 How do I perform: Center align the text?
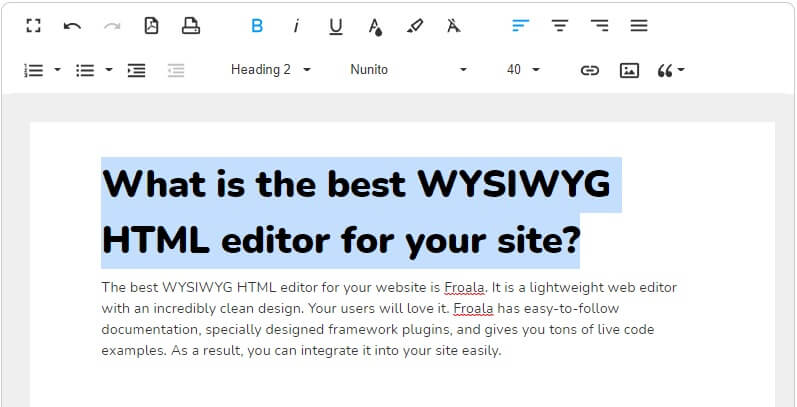pyautogui.click(x=560, y=26)
